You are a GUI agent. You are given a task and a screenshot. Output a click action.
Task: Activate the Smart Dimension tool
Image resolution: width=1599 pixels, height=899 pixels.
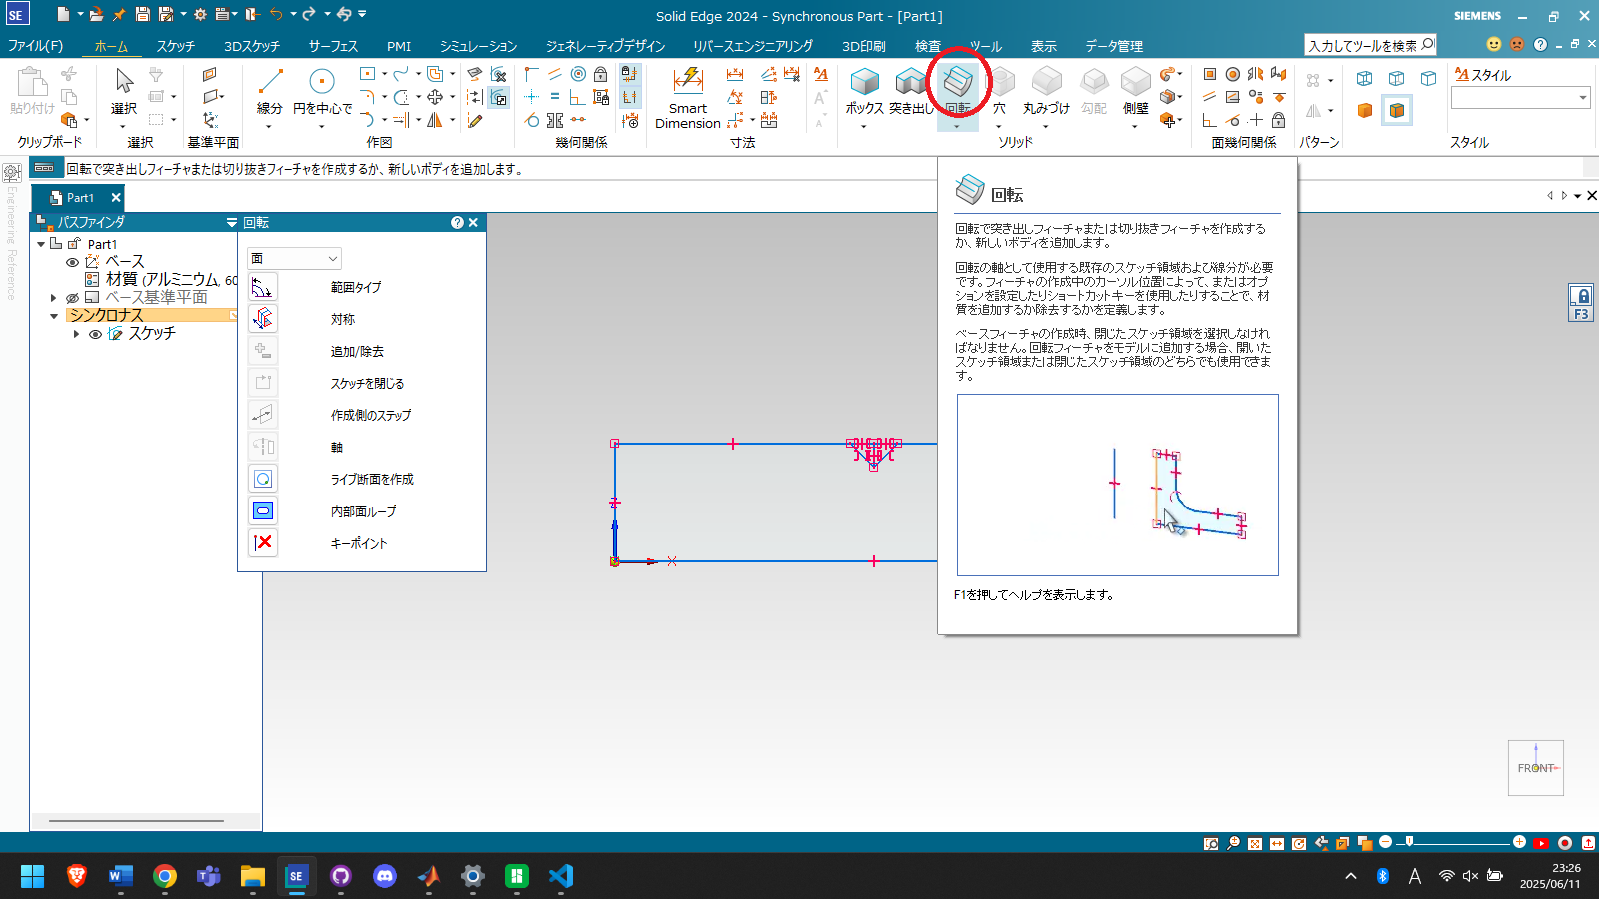(688, 95)
